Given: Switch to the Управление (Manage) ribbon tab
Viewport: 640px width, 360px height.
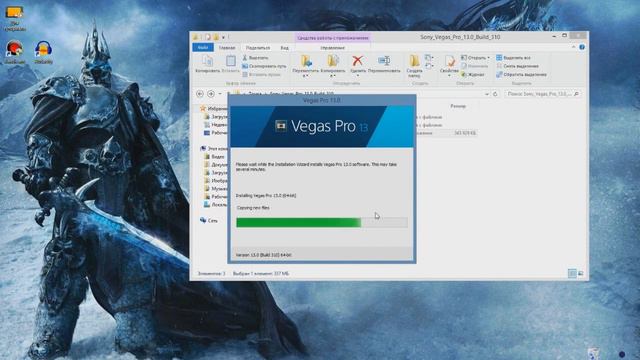Looking at the screenshot, I should pos(332,48).
